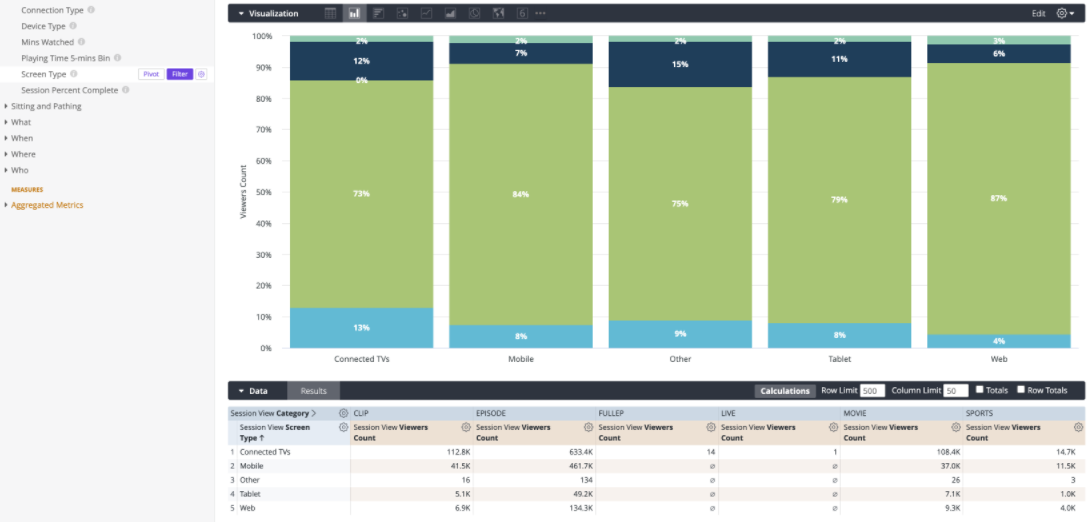Select the single value visualization icon
This screenshot has height=522, width=1092.
pos(522,13)
